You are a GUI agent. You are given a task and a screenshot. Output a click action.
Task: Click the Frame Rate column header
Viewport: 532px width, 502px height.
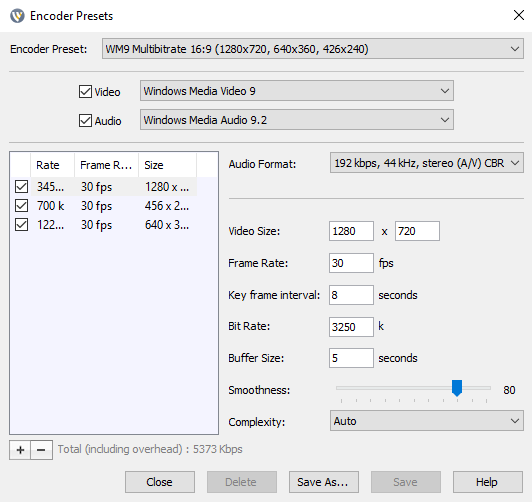click(x=106, y=165)
